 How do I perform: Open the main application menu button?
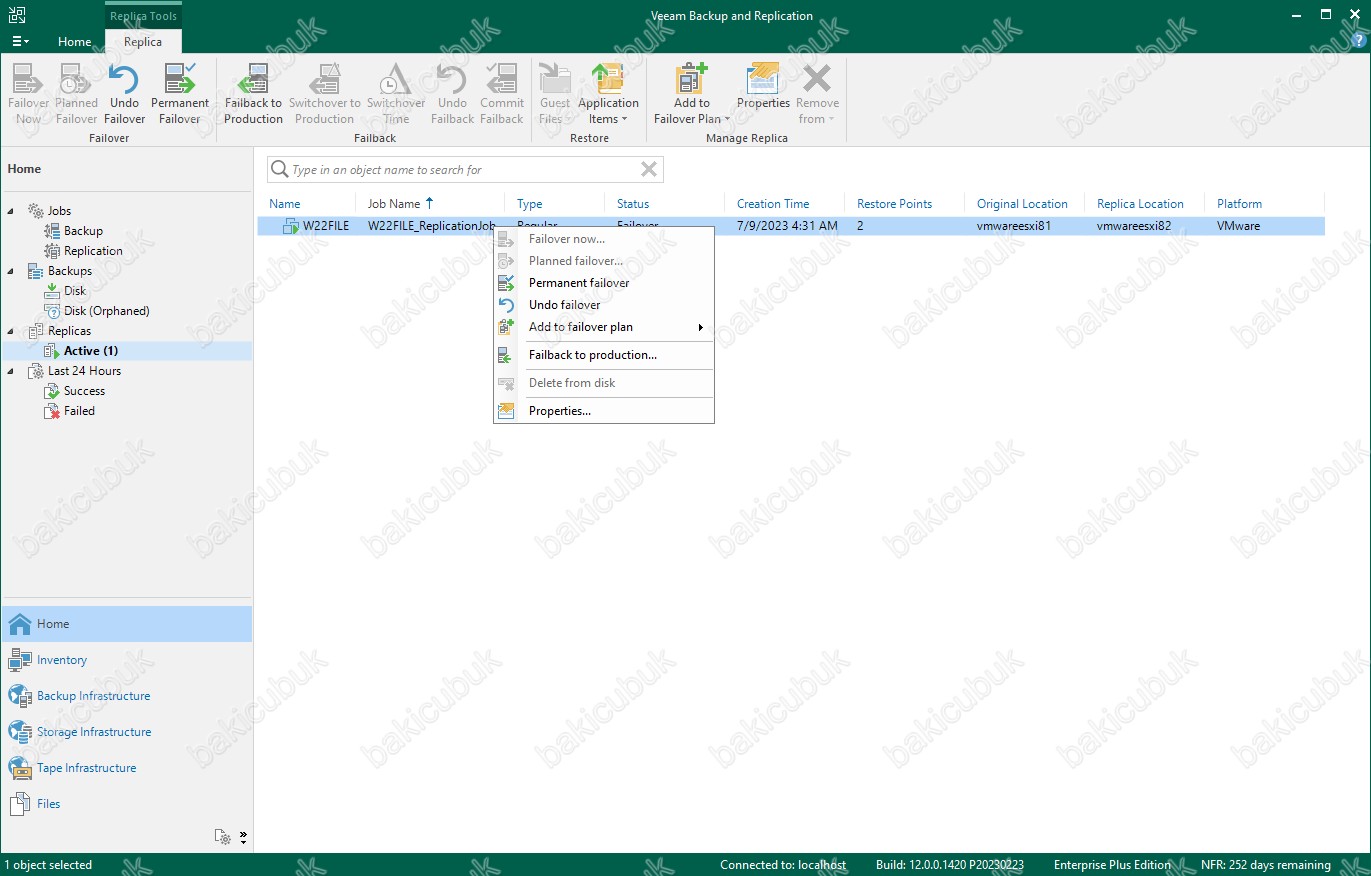(x=20, y=42)
